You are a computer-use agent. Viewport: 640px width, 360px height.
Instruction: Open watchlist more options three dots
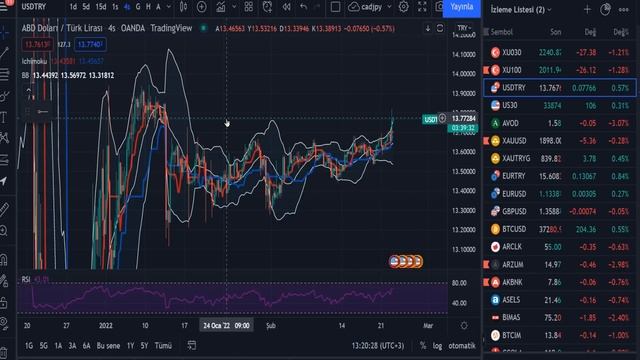point(623,9)
